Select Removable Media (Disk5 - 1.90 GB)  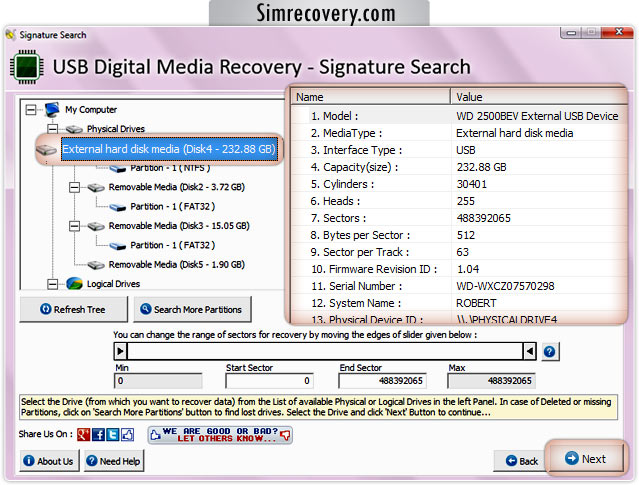[x=176, y=265]
